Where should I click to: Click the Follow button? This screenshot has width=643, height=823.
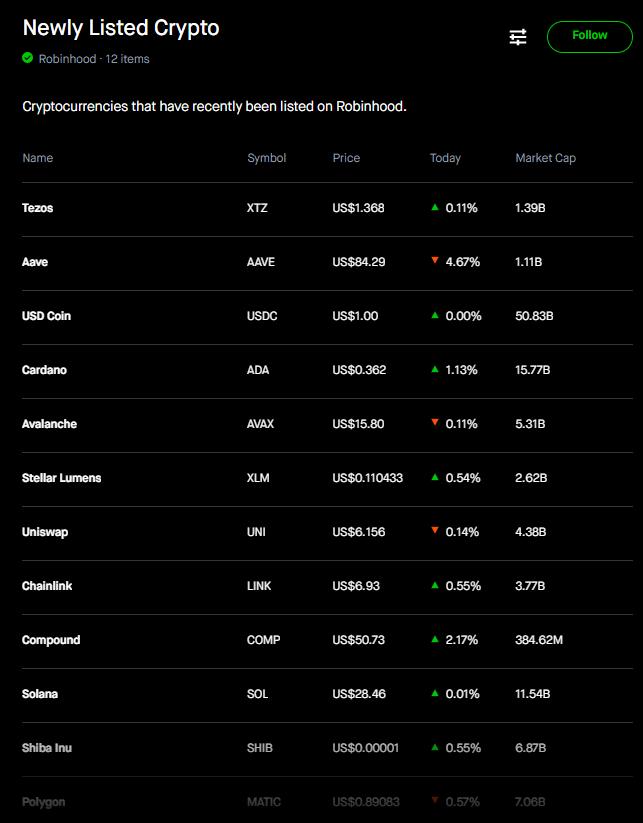click(x=589, y=35)
